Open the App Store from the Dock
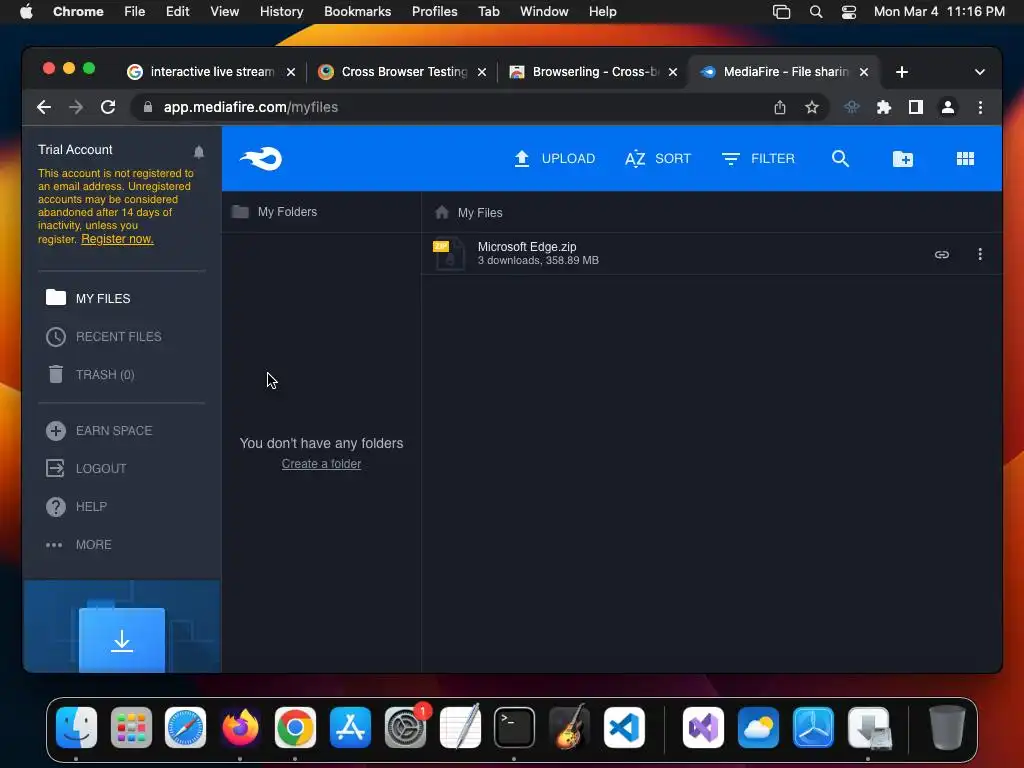 350,728
